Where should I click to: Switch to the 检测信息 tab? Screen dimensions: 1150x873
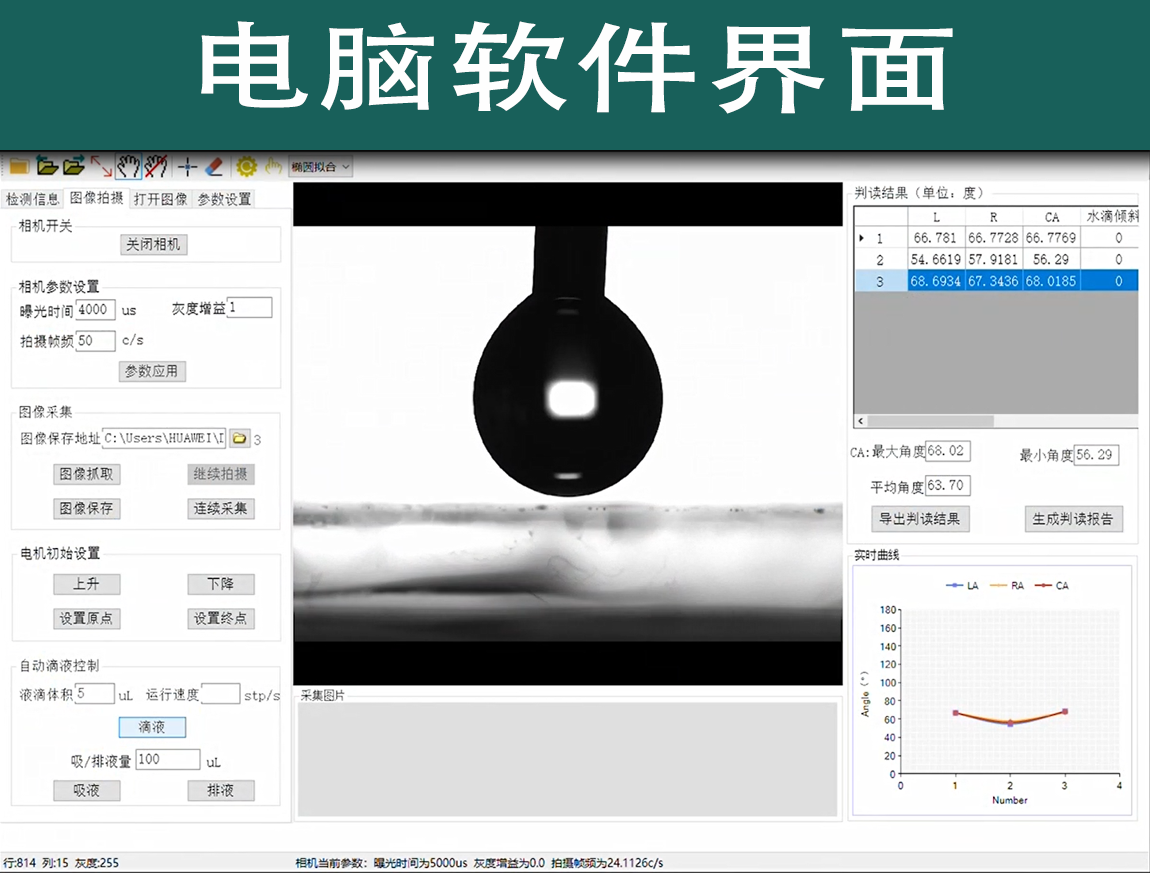coord(32,199)
